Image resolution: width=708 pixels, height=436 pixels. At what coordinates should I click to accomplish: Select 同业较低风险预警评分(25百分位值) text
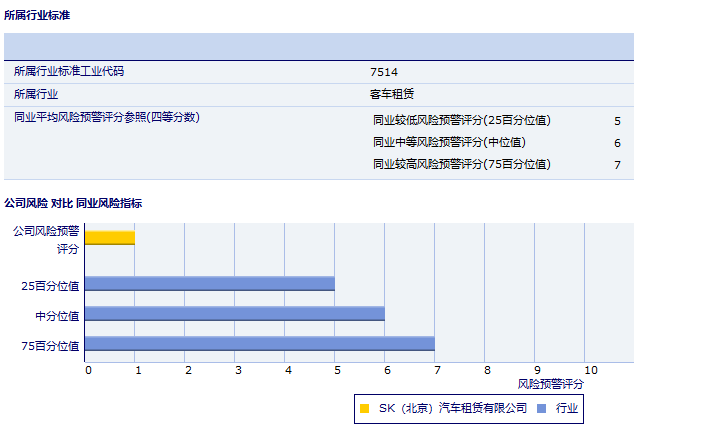click(x=461, y=120)
